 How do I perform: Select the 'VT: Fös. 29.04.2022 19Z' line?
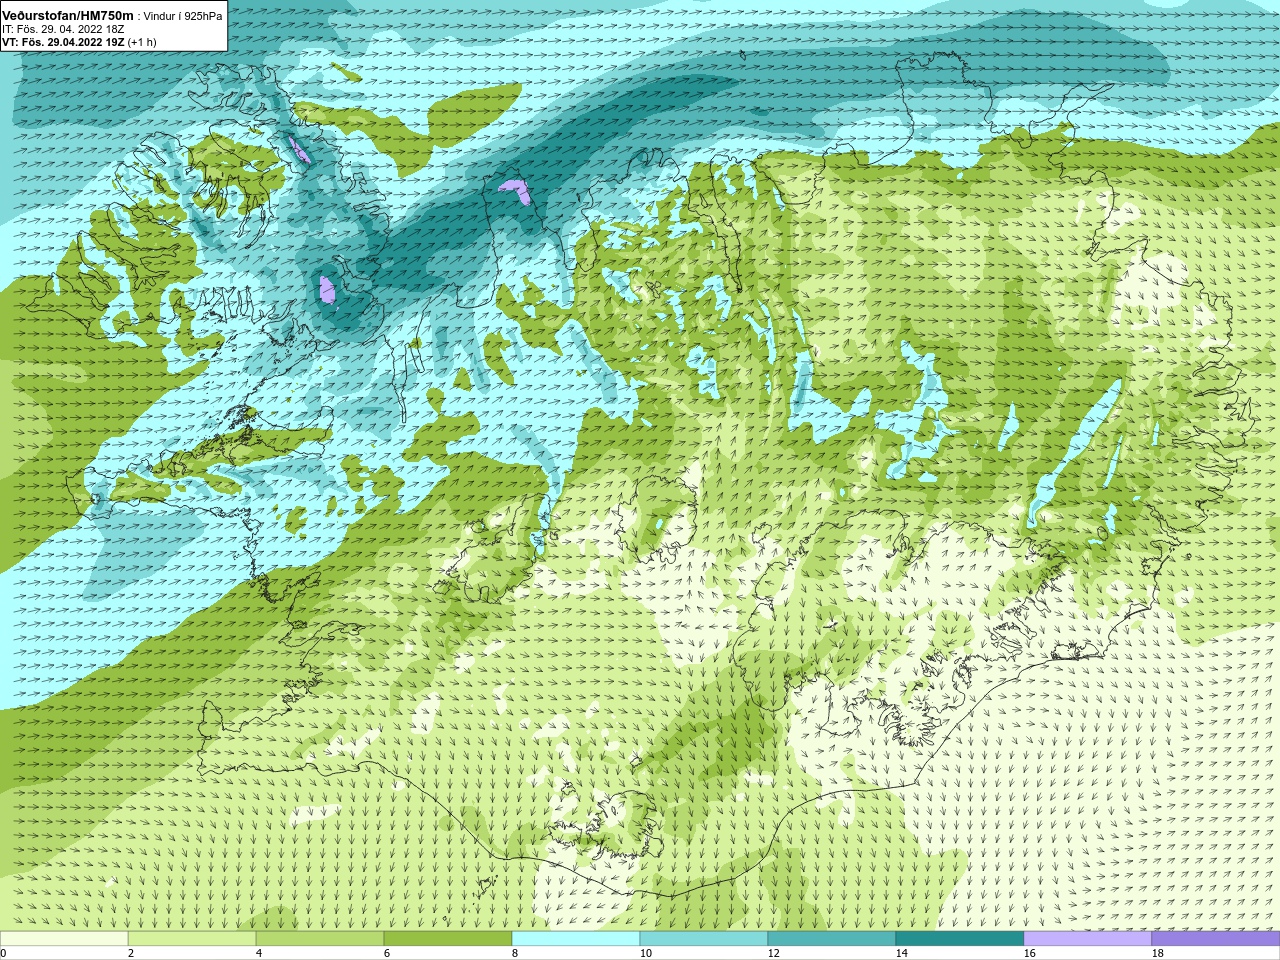tap(63, 42)
